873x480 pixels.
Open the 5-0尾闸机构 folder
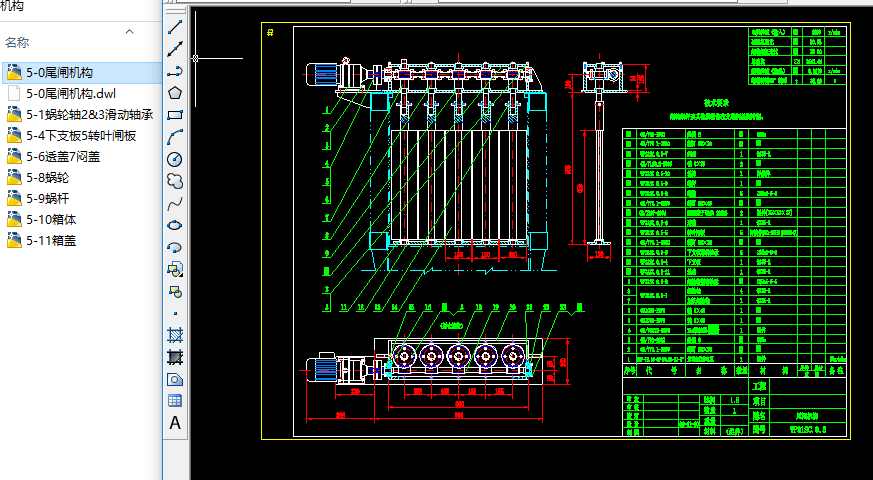(59, 72)
